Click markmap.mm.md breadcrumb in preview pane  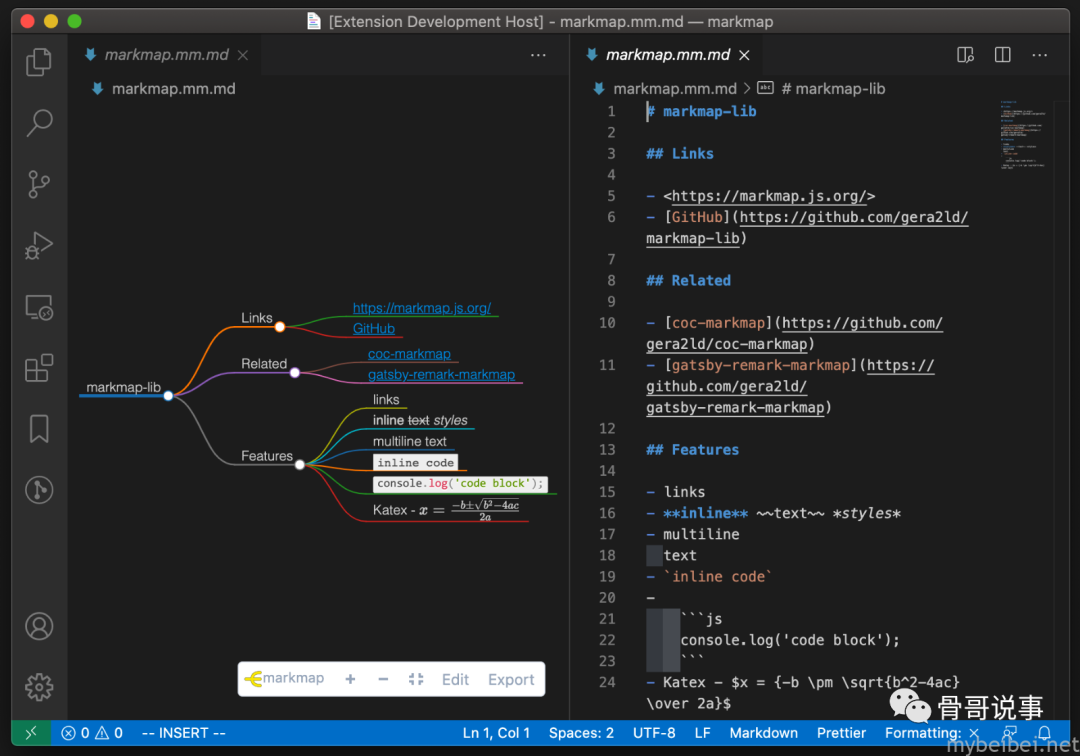click(x=174, y=89)
